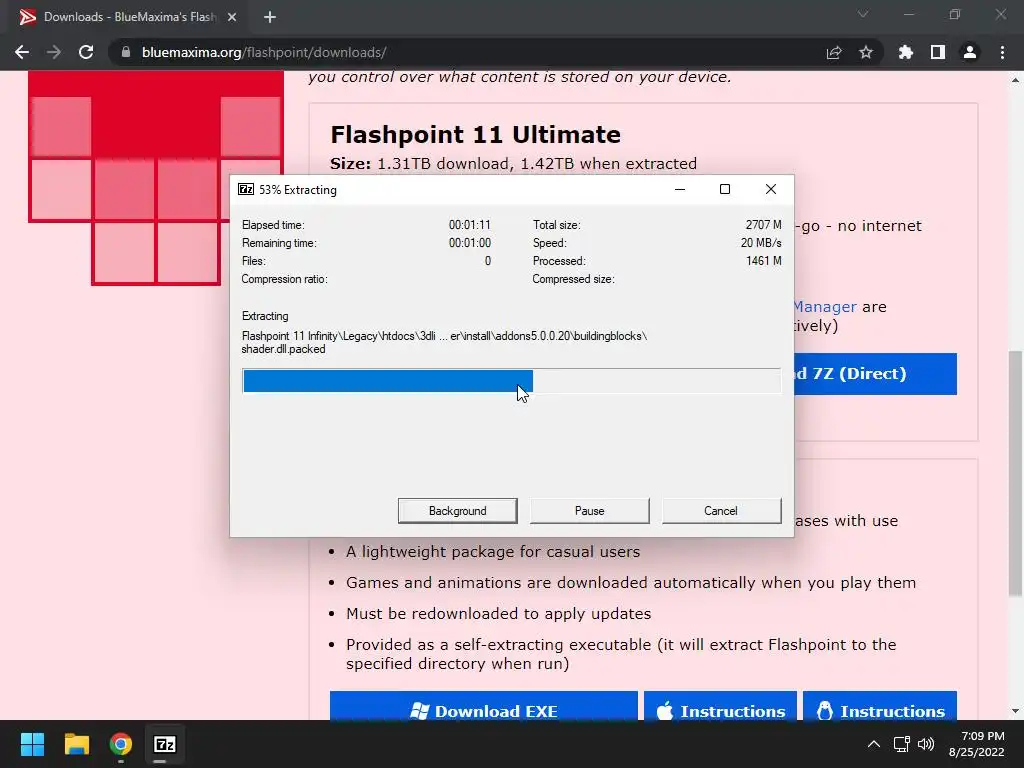The image size is (1024, 768).
Task: Click the 53% Extracting title text
Action: 298,190
